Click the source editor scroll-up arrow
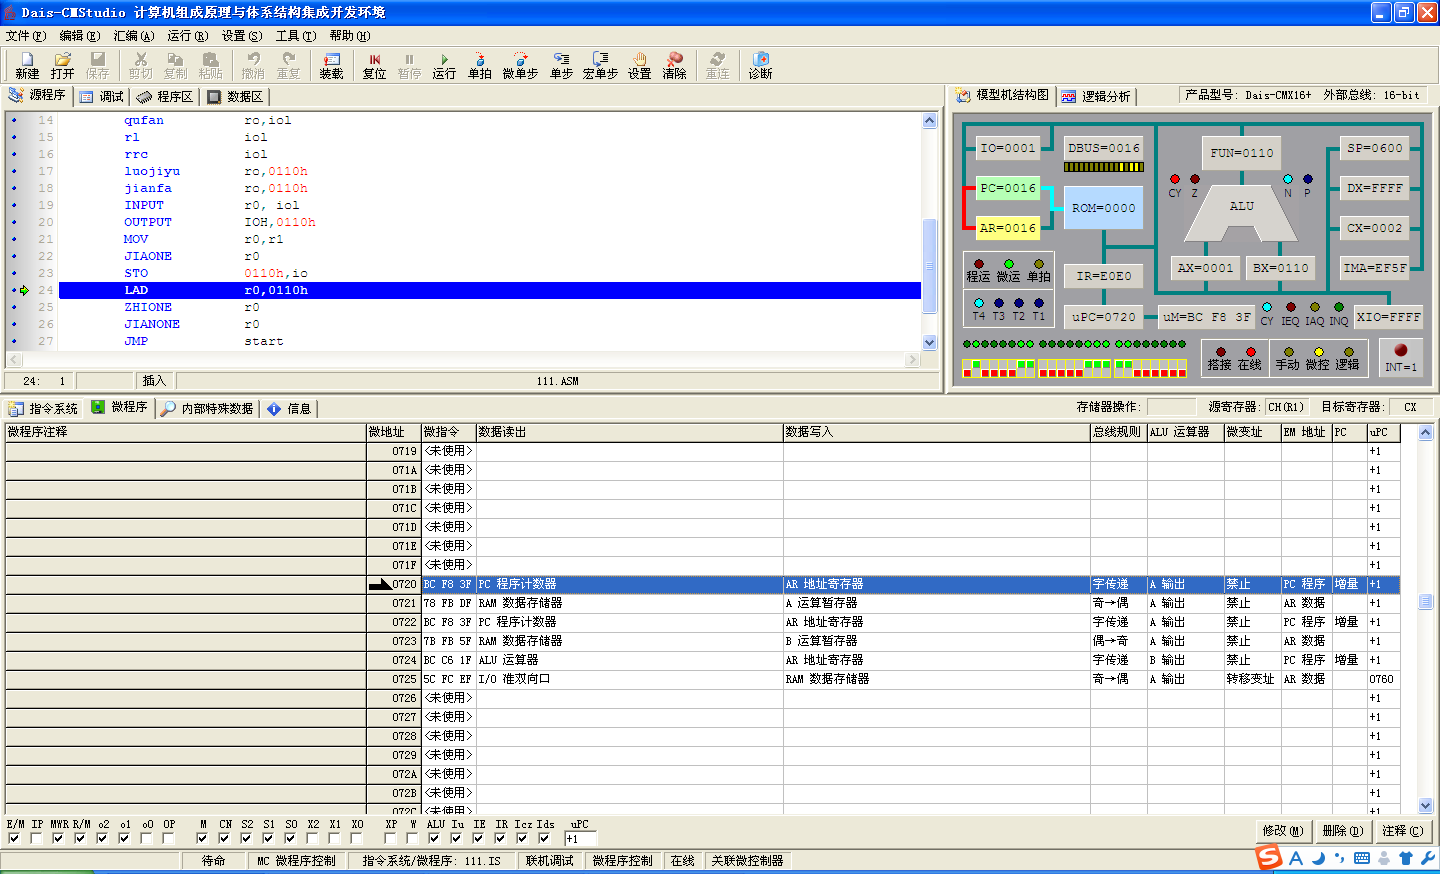 929,120
